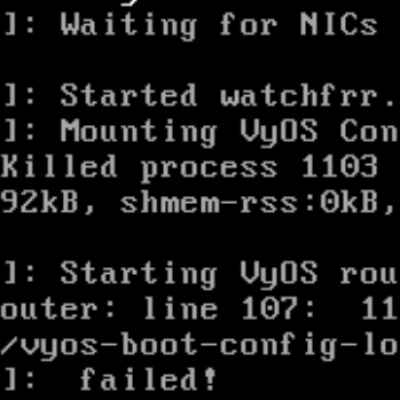Click the 'failed!' message
Image resolution: width=400 pixels, height=400 pixels.
[148, 379]
